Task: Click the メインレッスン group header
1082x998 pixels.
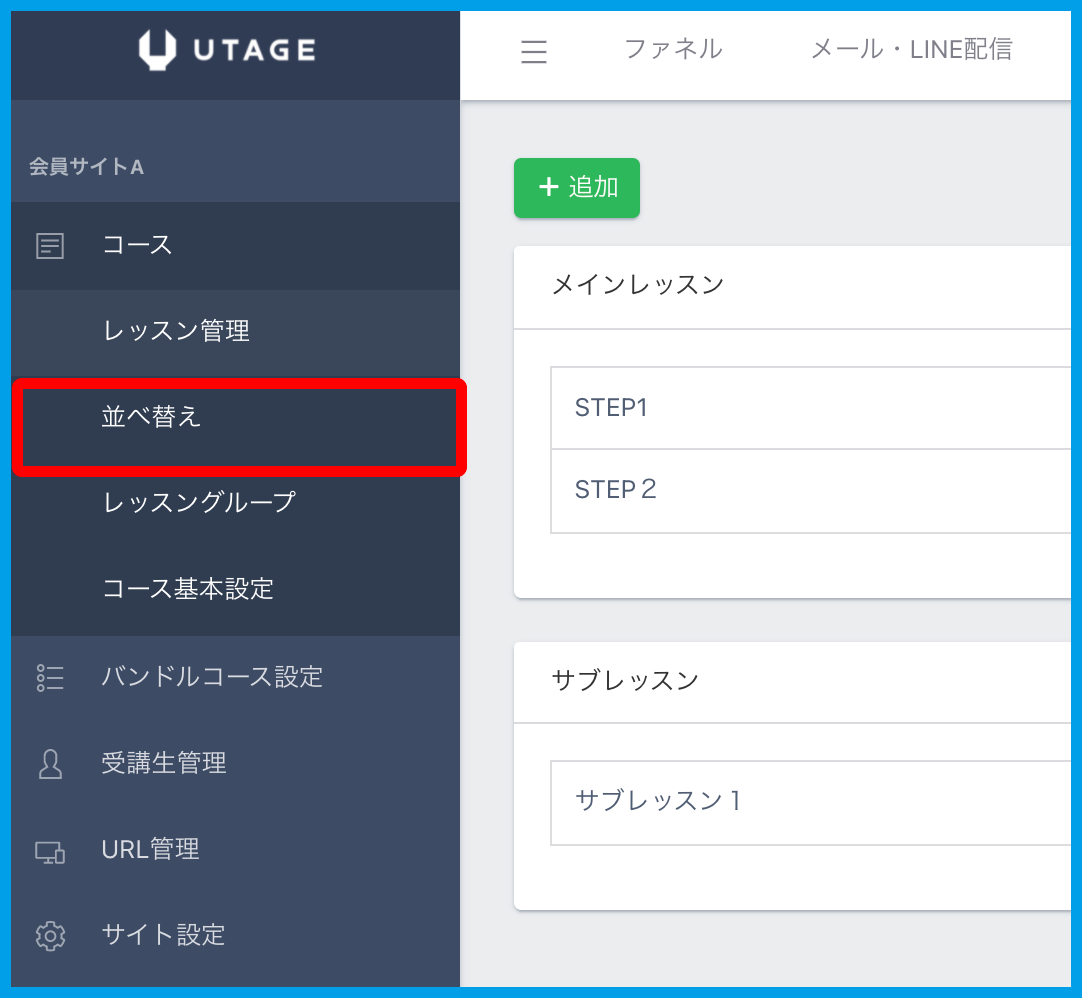Action: pos(638,285)
